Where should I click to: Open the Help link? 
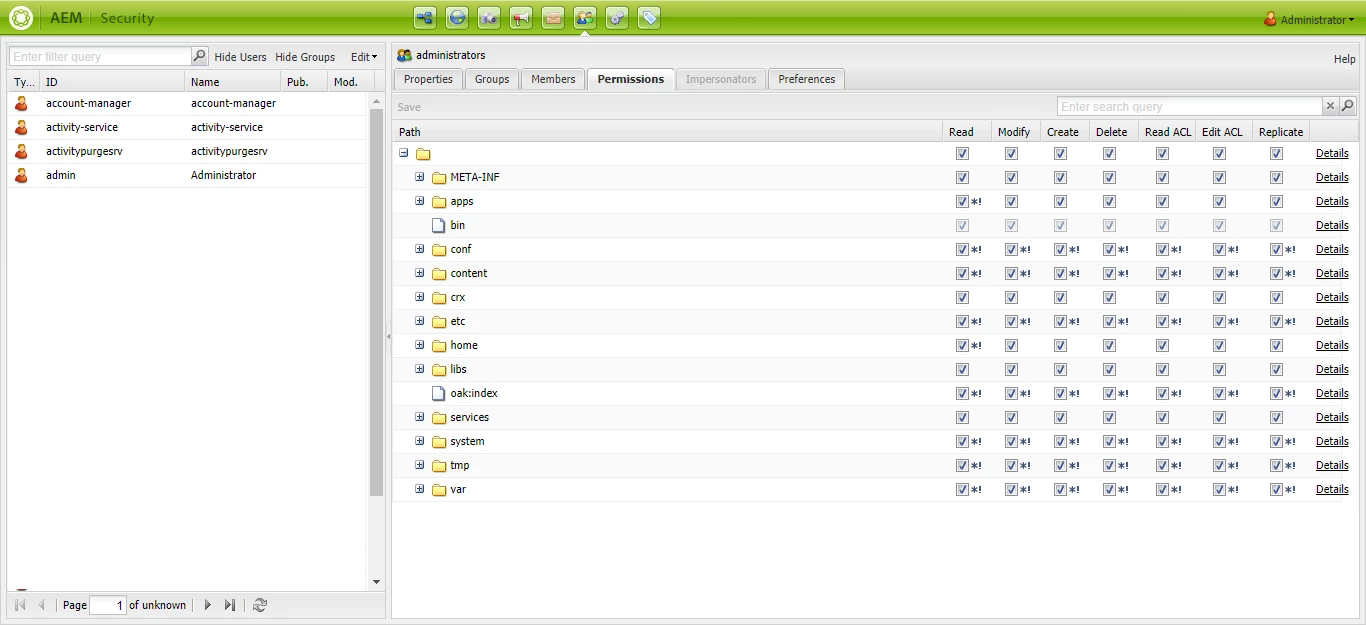[x=1345, y=59]
